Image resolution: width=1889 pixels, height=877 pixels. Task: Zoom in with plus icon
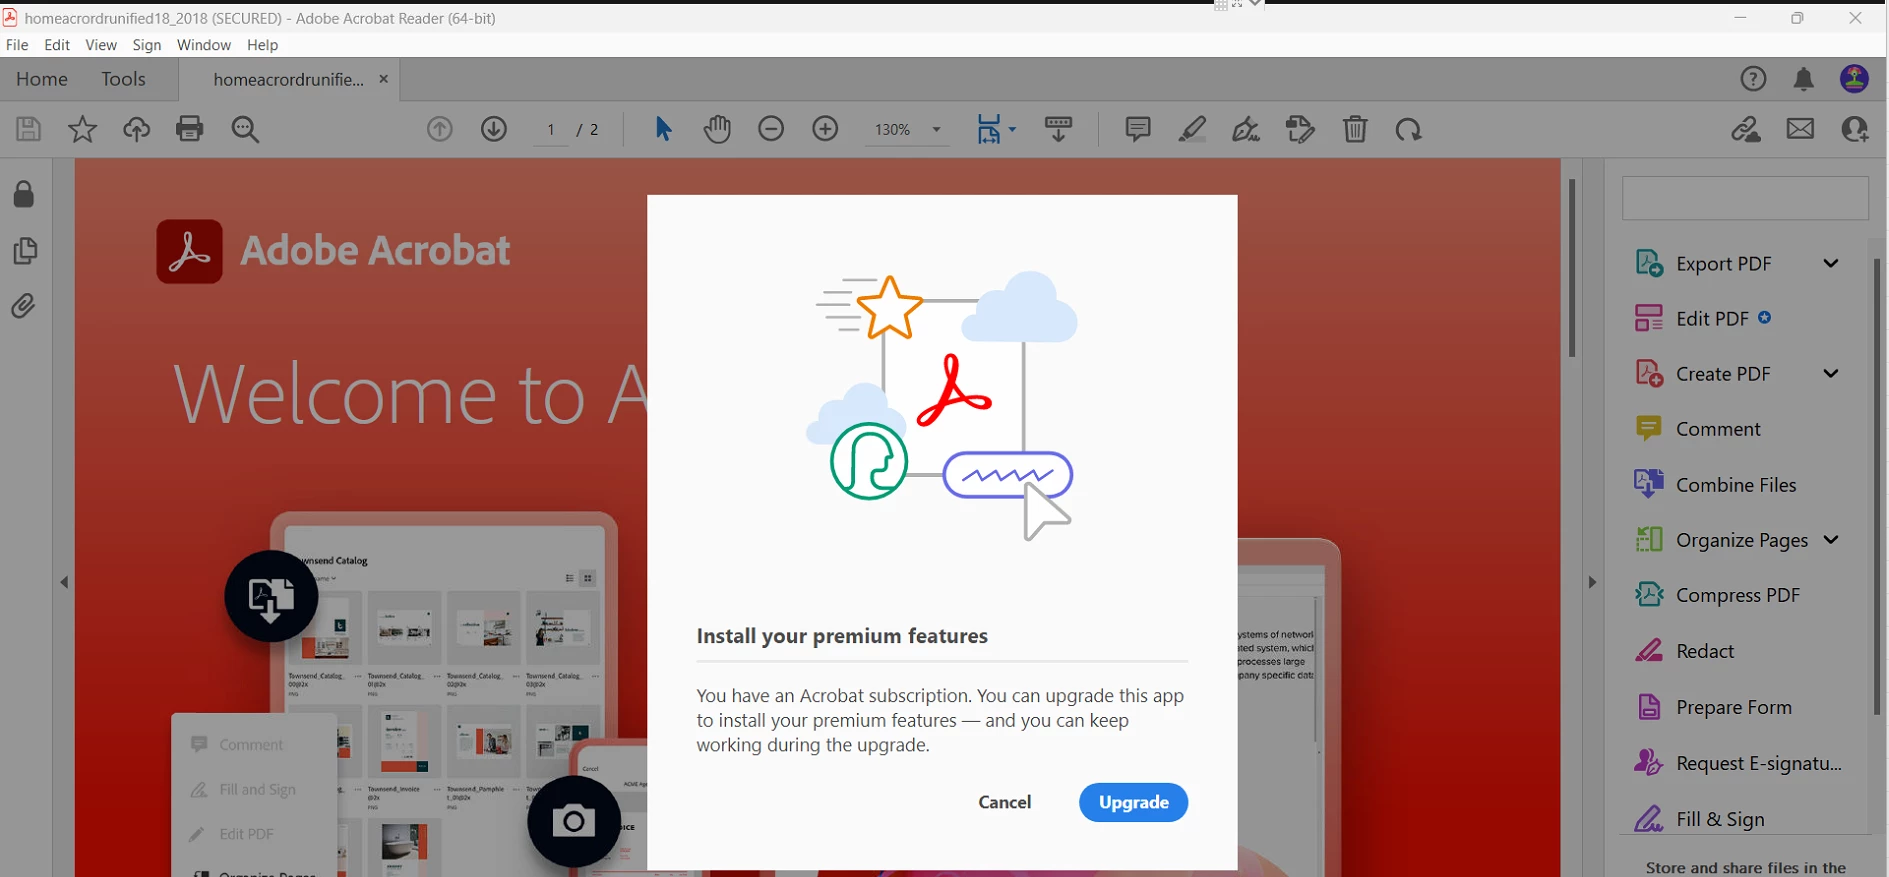pyautogui.click(x=825, y=129)
